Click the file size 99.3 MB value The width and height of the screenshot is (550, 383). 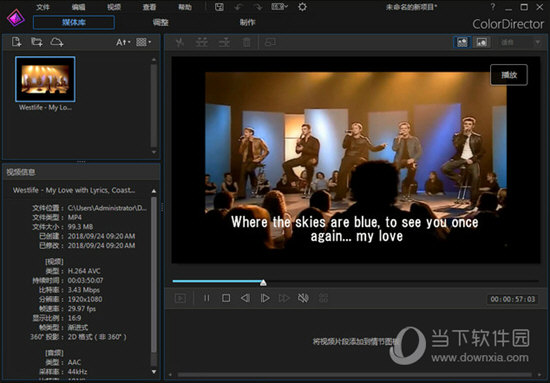(x=80, y=227)
